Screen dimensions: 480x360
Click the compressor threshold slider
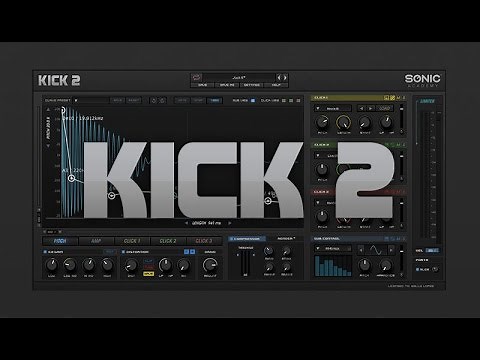[245, 262]
